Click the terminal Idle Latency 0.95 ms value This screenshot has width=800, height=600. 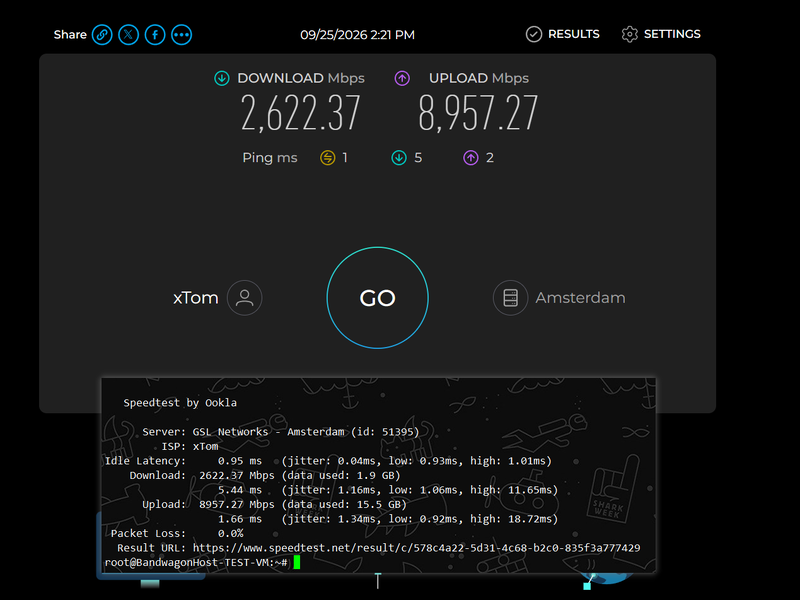pyautogui.click(x=240, y=461)
